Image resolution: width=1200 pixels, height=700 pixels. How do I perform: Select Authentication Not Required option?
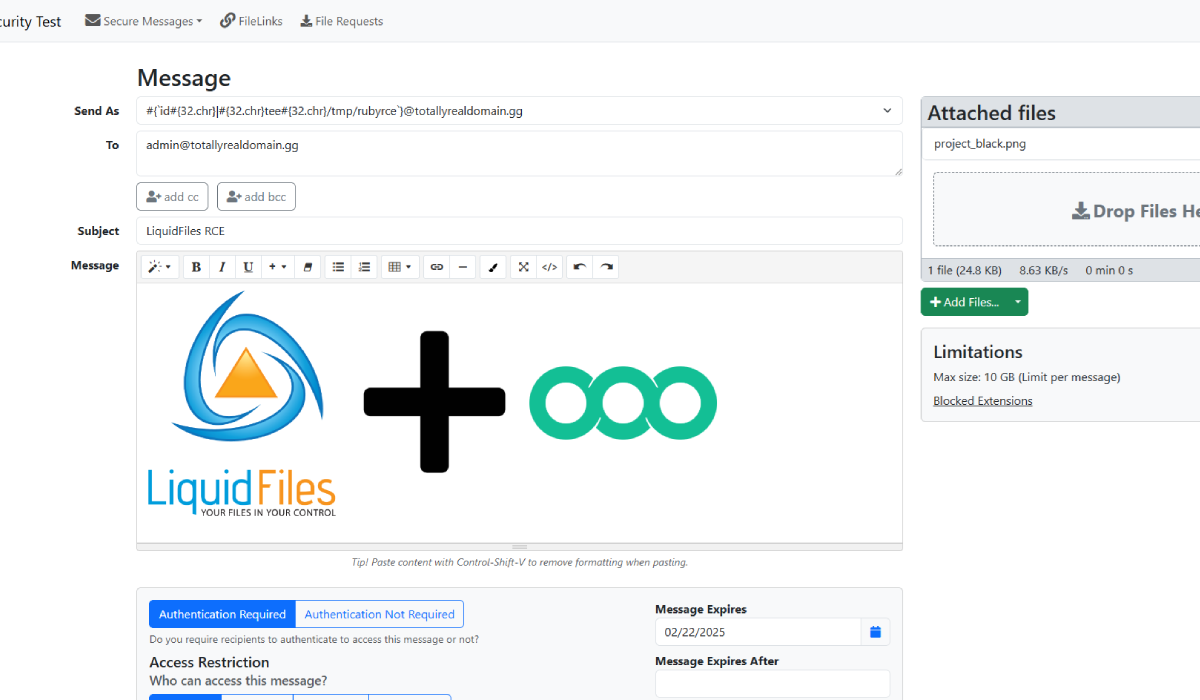(379, 613)
